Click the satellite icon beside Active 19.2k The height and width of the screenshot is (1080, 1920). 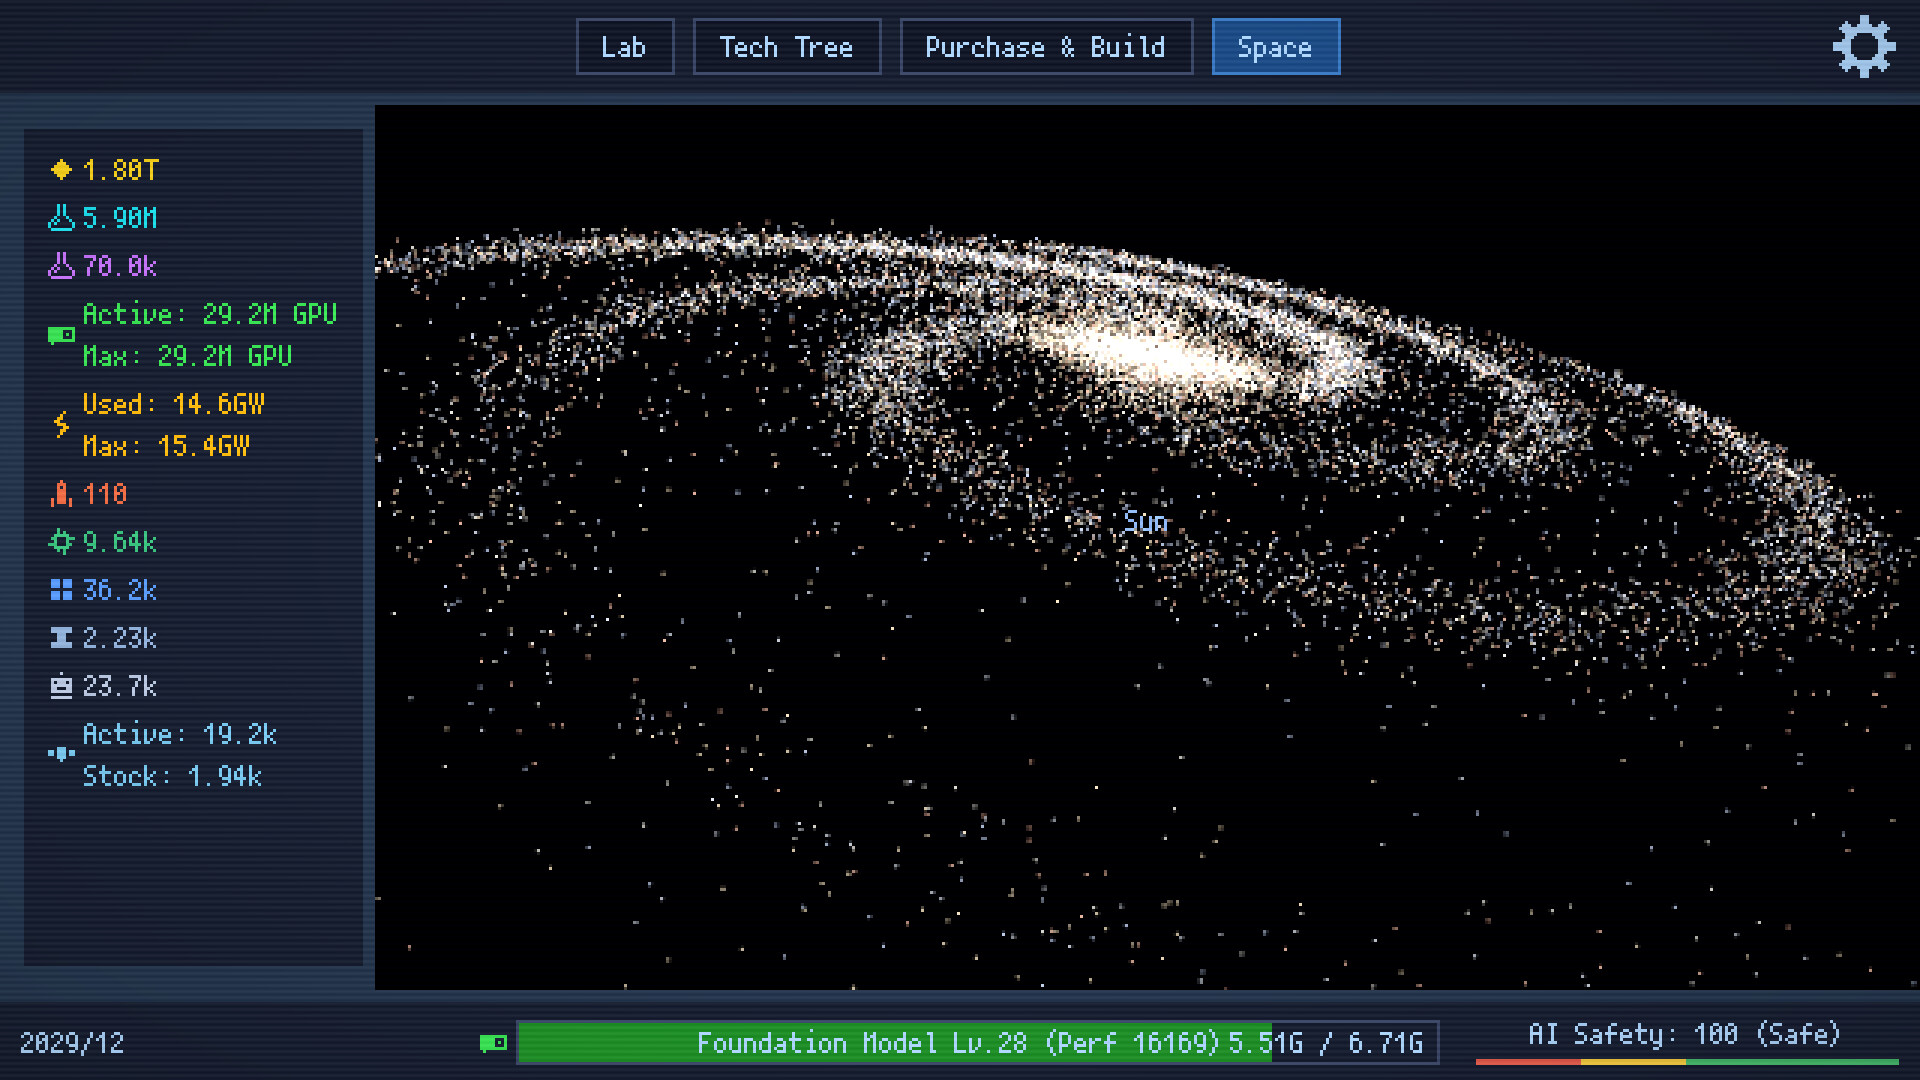coord(61,754)
